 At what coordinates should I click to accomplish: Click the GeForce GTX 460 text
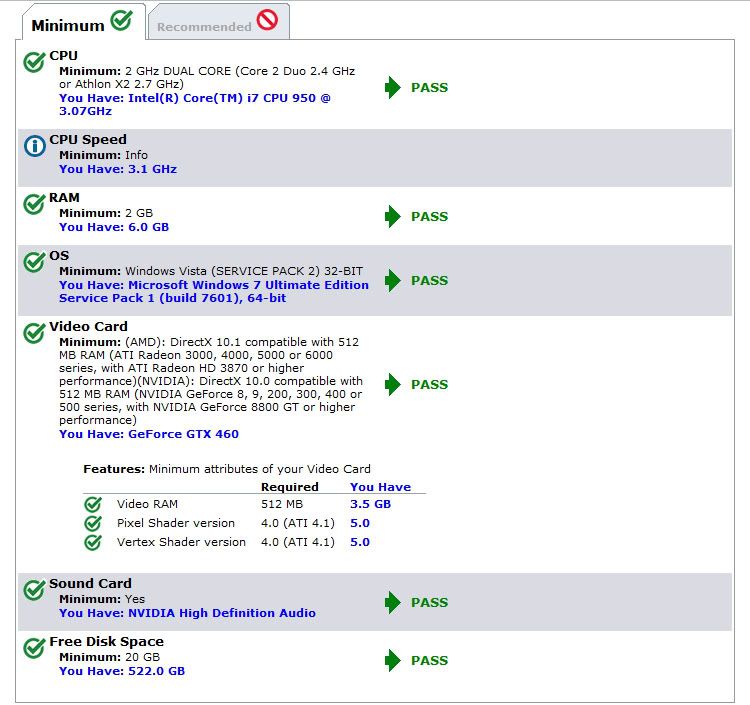coord(183,434)
